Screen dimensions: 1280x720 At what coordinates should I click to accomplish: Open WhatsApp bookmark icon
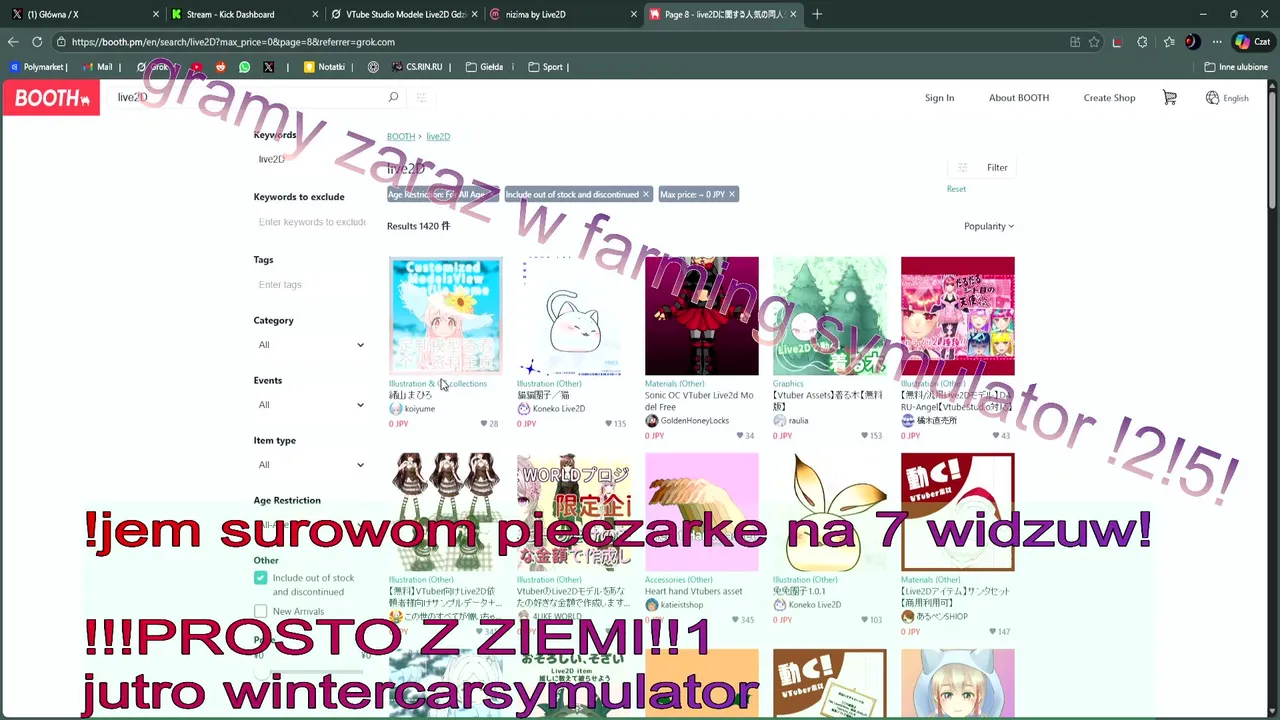[244, 67]
